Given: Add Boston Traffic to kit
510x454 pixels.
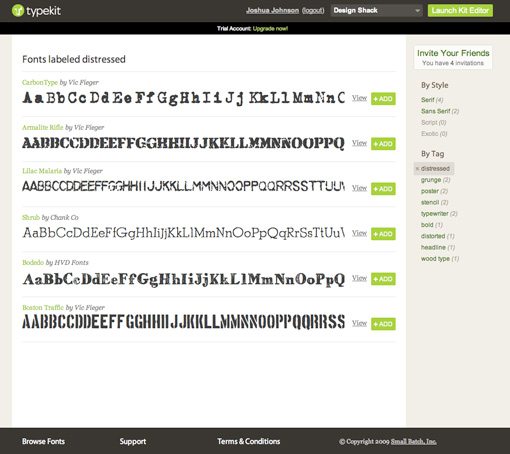Looking at the screenshot, I should (x=383, y=324).
